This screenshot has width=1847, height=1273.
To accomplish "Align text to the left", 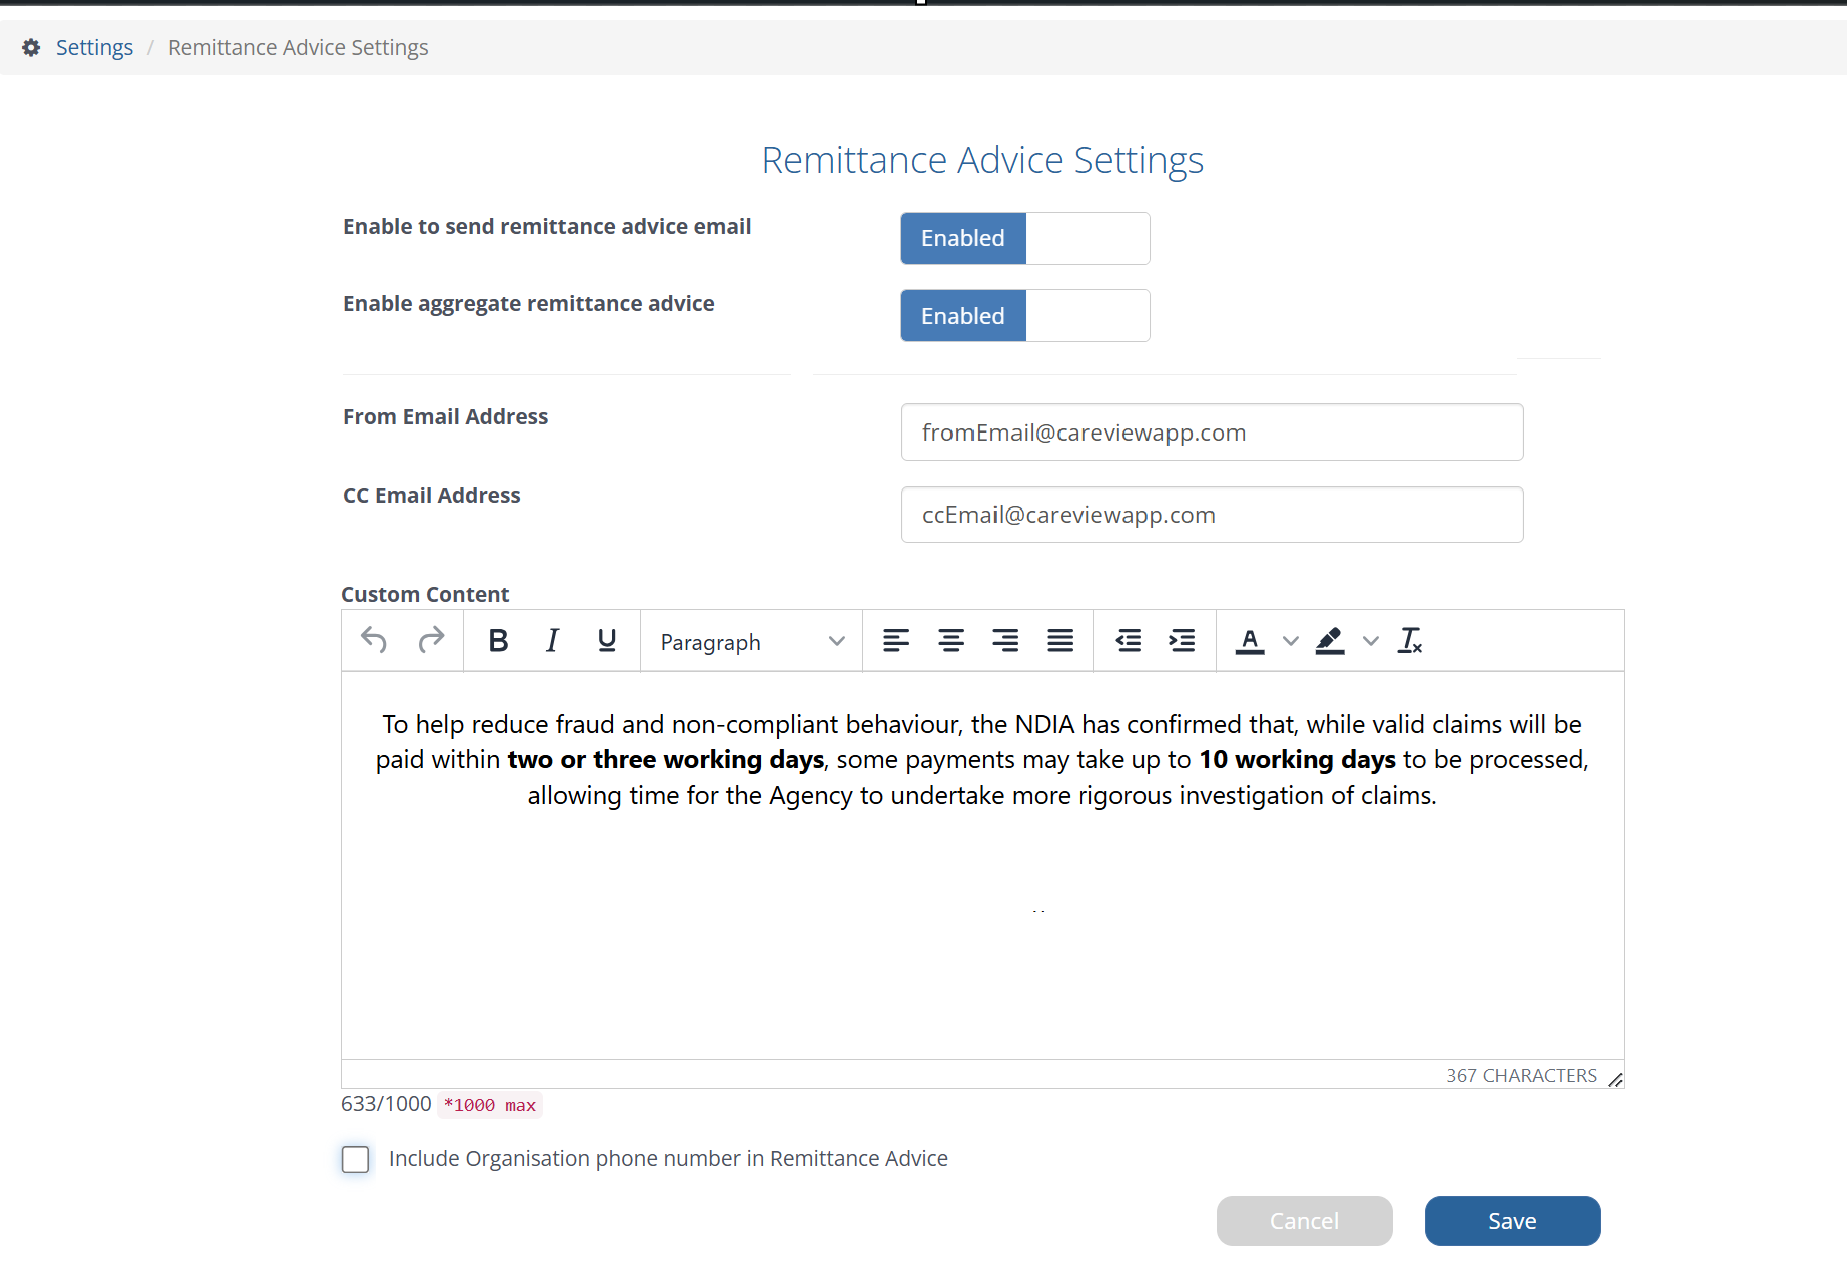I will (x=896, y=640).
